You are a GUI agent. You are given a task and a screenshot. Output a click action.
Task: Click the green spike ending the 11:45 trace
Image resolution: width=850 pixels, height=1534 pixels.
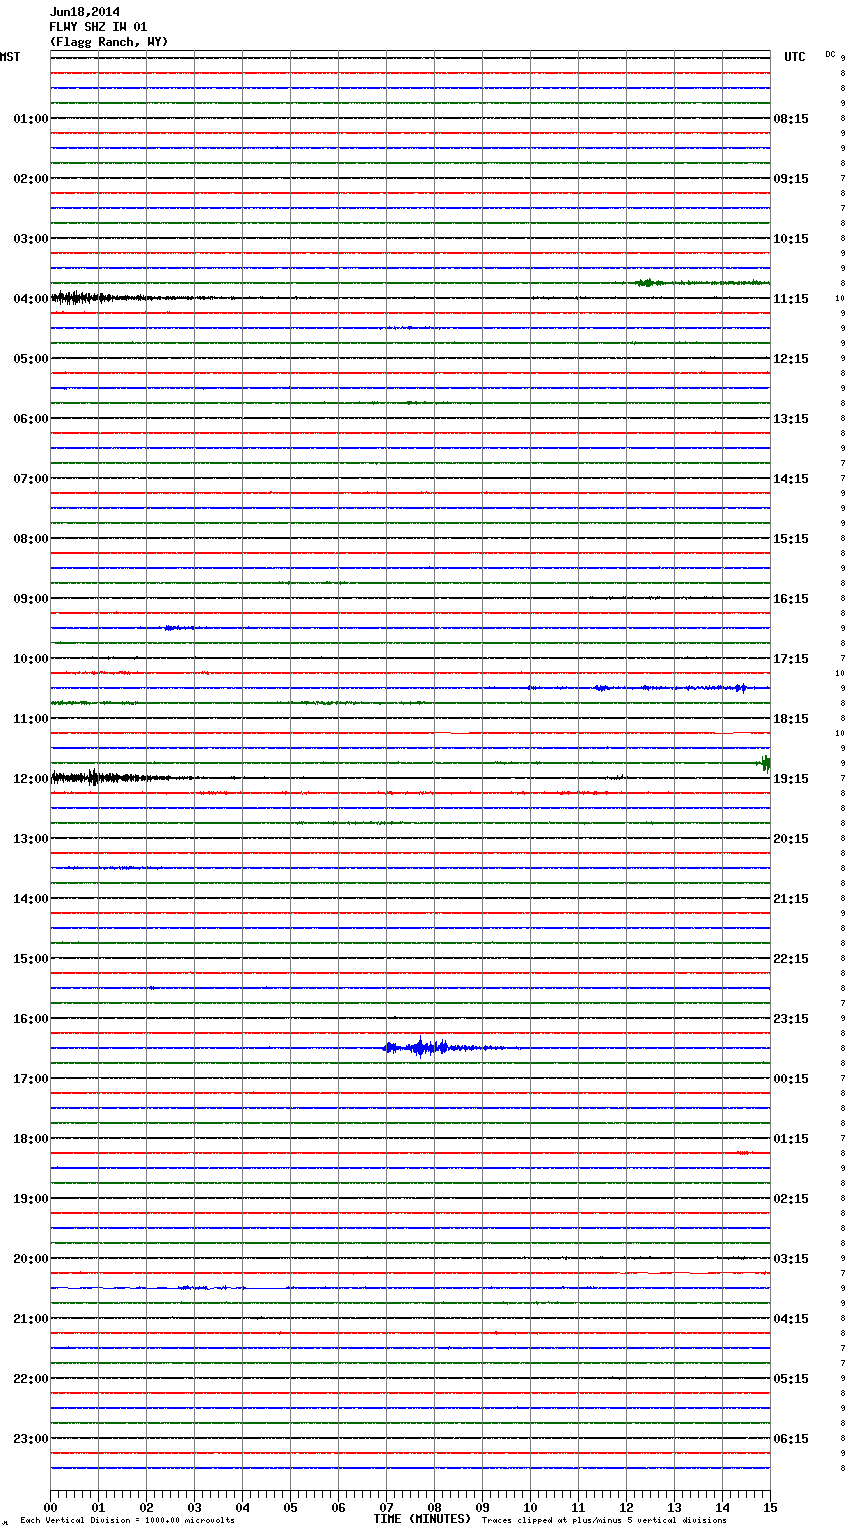(x=766, y=763)
